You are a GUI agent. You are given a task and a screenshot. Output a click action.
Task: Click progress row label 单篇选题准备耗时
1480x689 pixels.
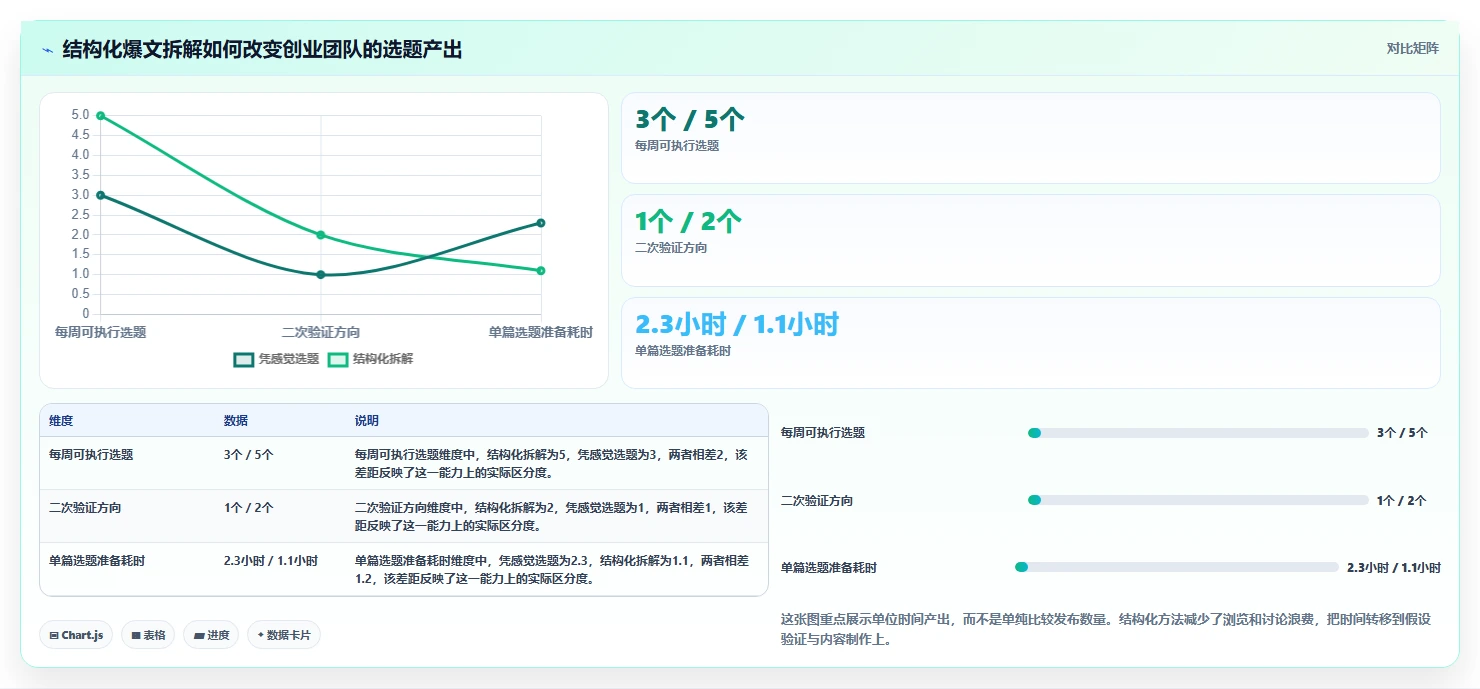[x=829, y=567]
